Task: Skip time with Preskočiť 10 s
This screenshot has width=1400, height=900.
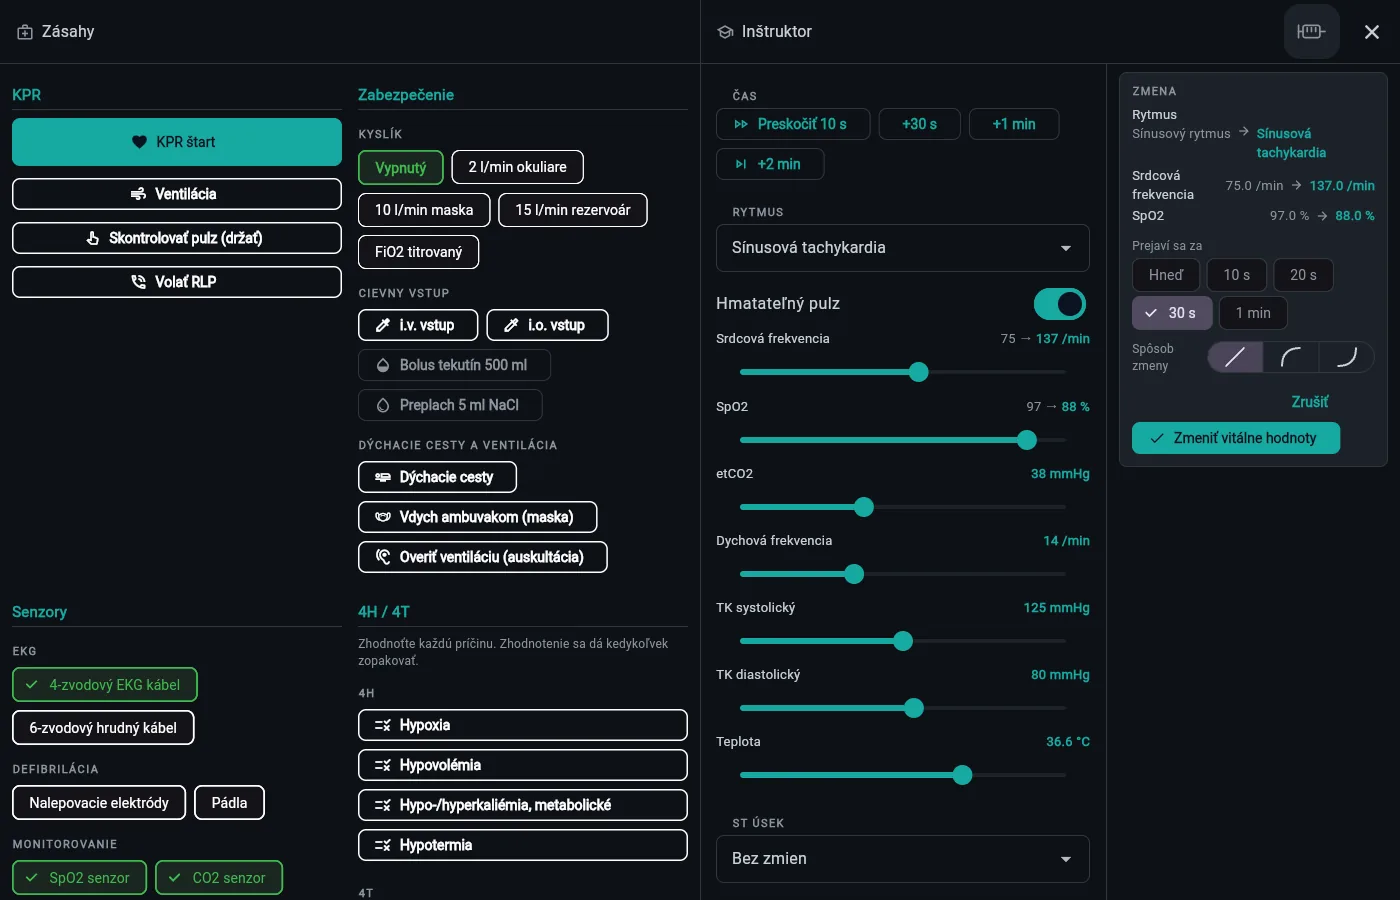Action: pos(793,124)
